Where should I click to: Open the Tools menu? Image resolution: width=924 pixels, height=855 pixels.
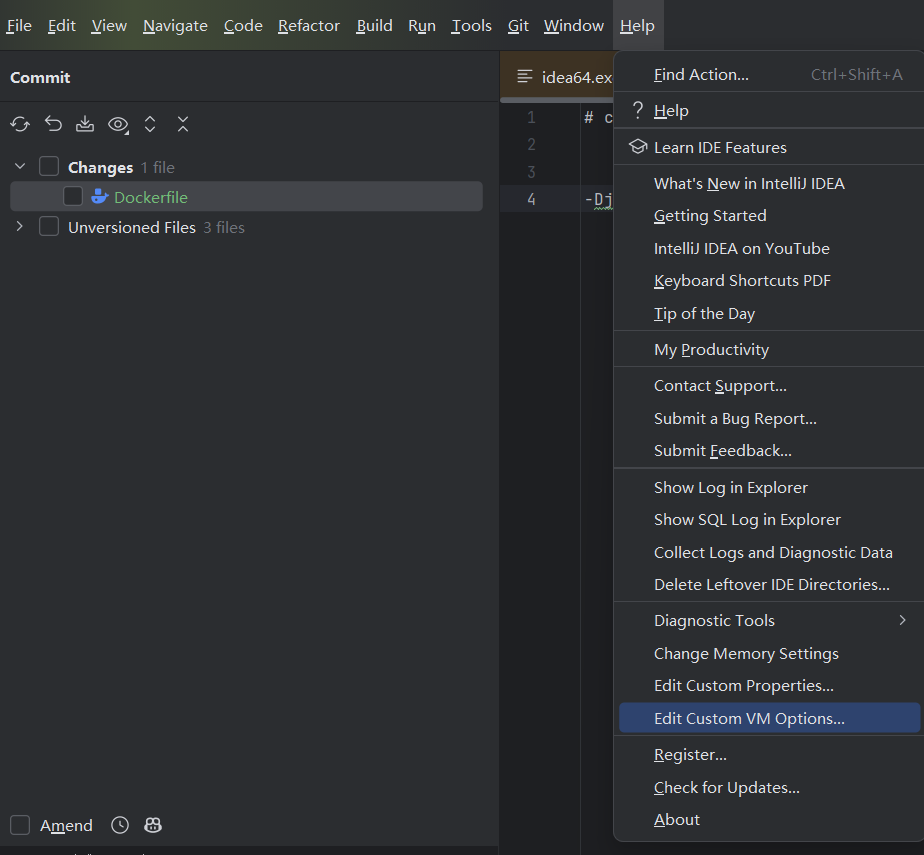point(471,26)
